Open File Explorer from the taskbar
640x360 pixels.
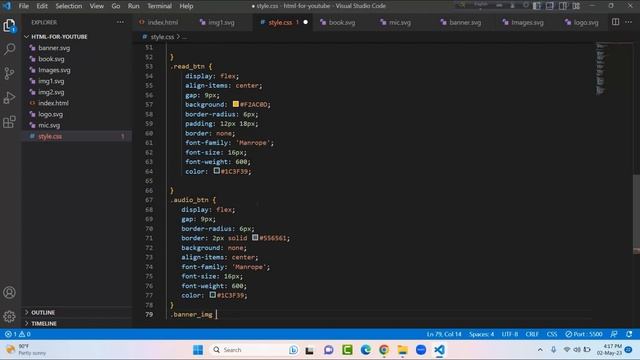point(402,350)
